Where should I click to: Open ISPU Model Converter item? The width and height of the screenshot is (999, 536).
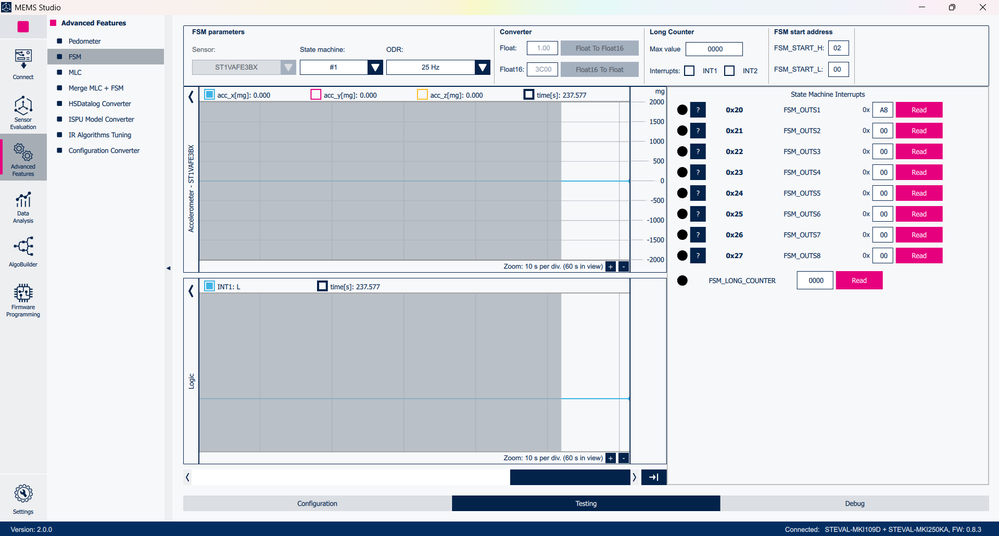coord(101,119)
